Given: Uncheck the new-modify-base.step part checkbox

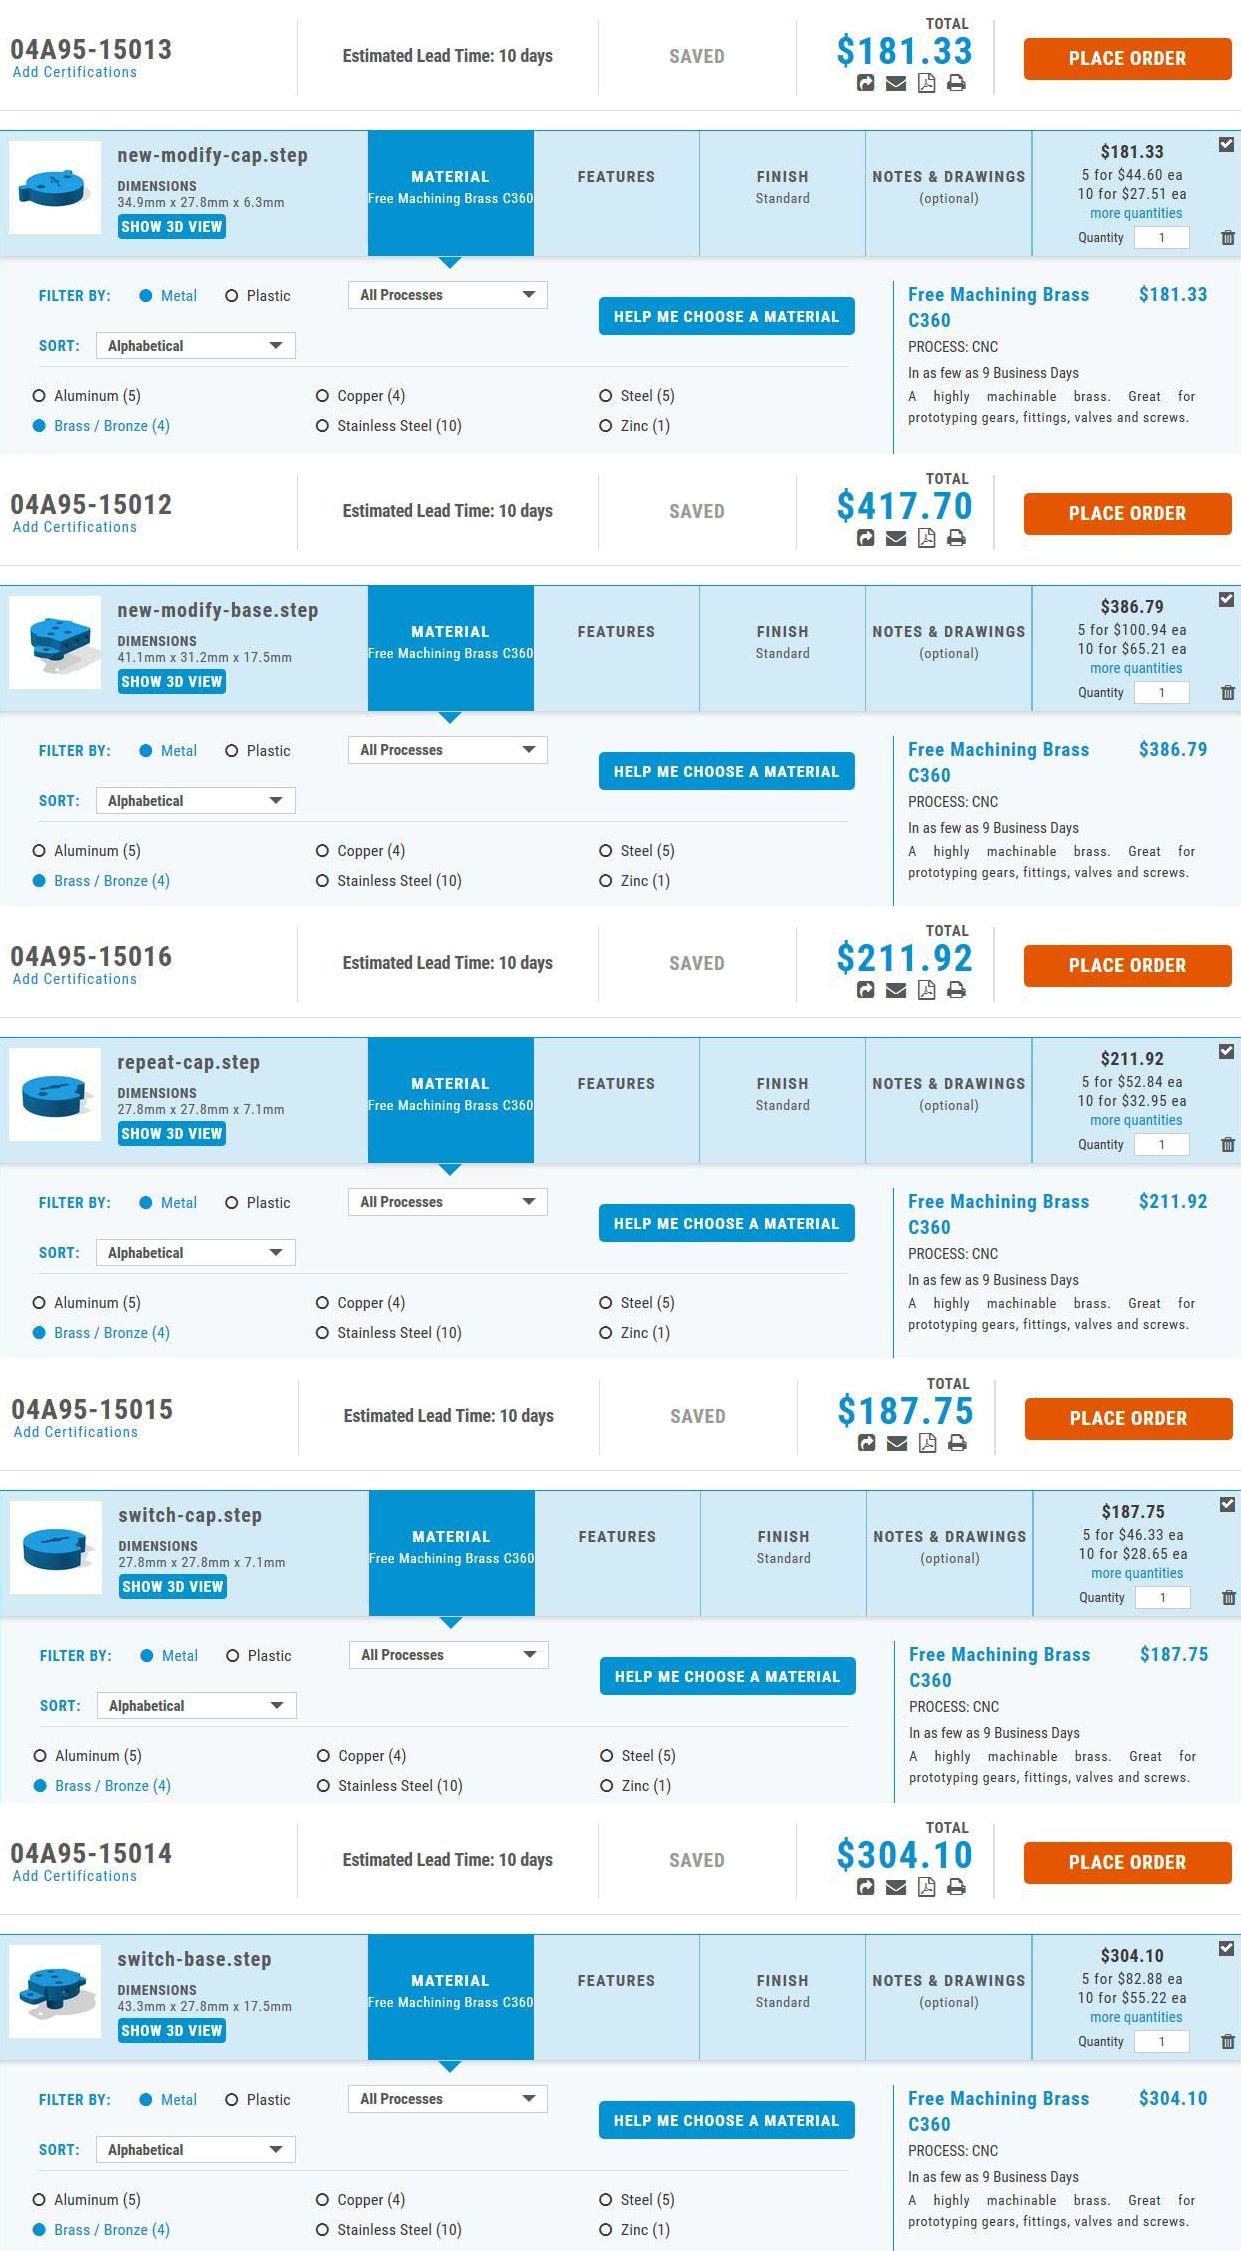Looking at the screenshot, I should 1226,600.
